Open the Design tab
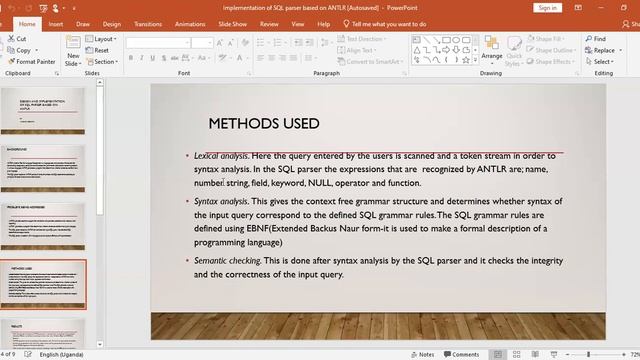This screenshot has height=360, width=640. (x=112, y=24)
